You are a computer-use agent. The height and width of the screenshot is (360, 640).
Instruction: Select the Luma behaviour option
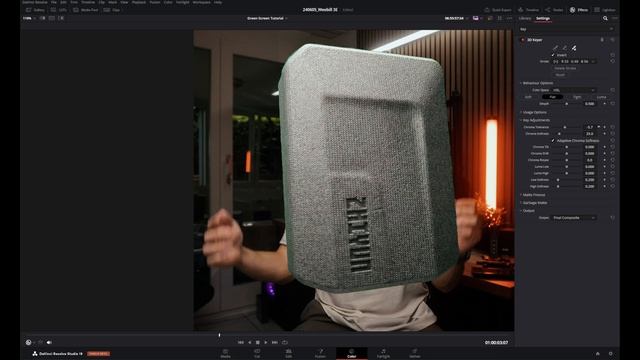pos(601,97)
